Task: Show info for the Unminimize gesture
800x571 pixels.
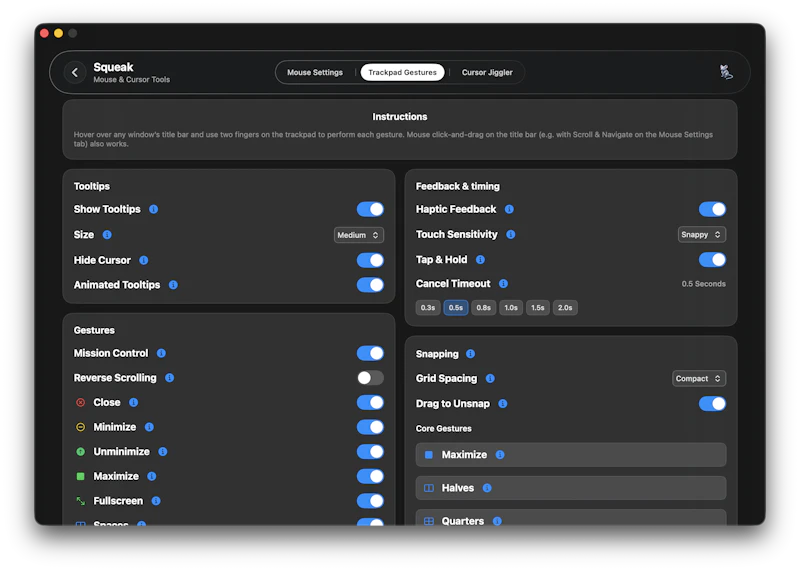Action: coord(163,452)
